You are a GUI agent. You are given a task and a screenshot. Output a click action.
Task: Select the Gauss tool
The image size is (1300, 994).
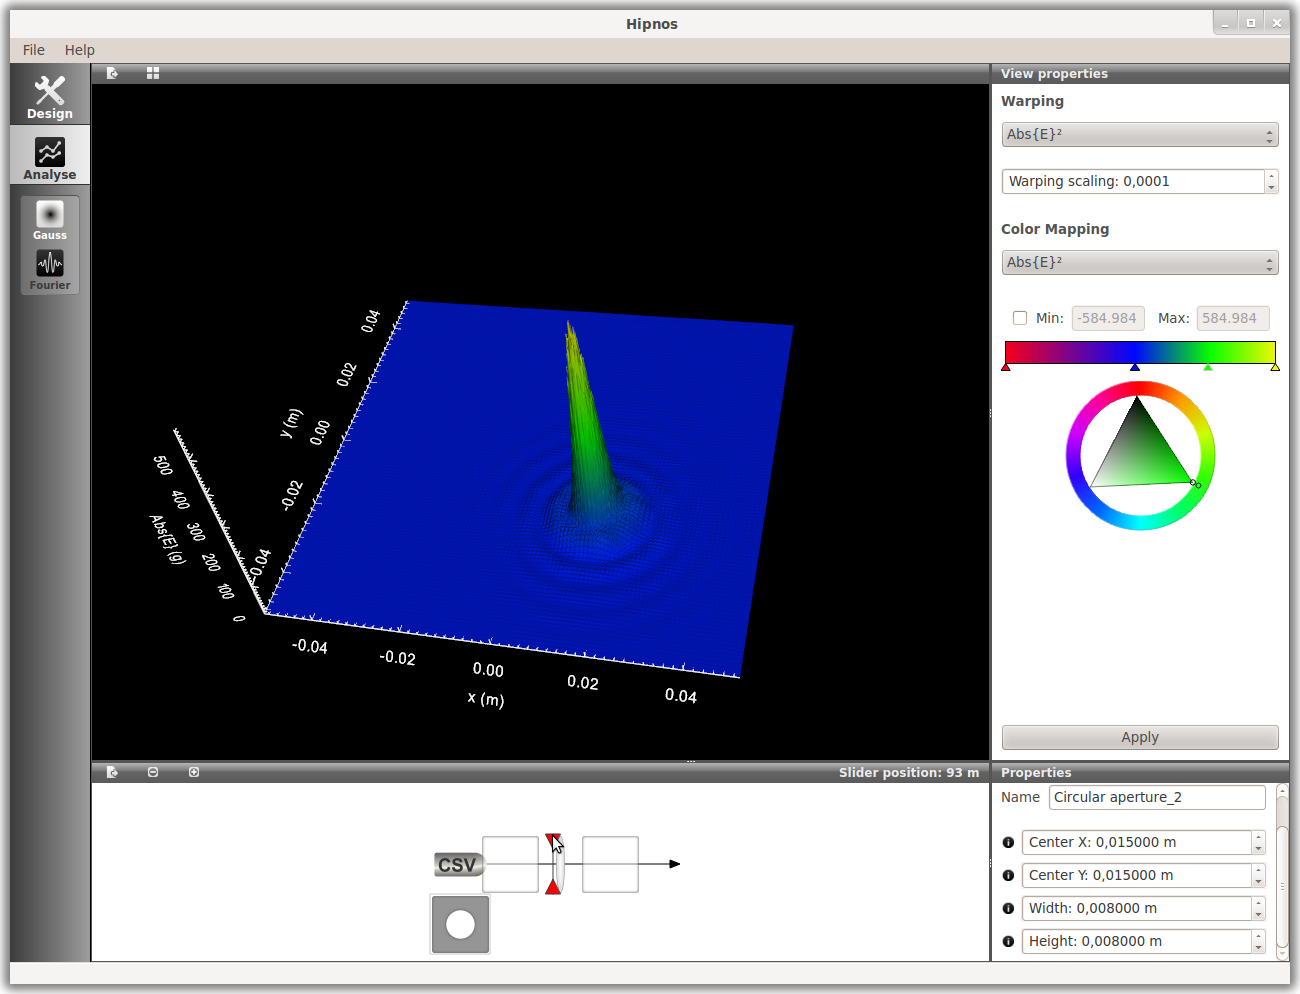[x=50, y=220]
